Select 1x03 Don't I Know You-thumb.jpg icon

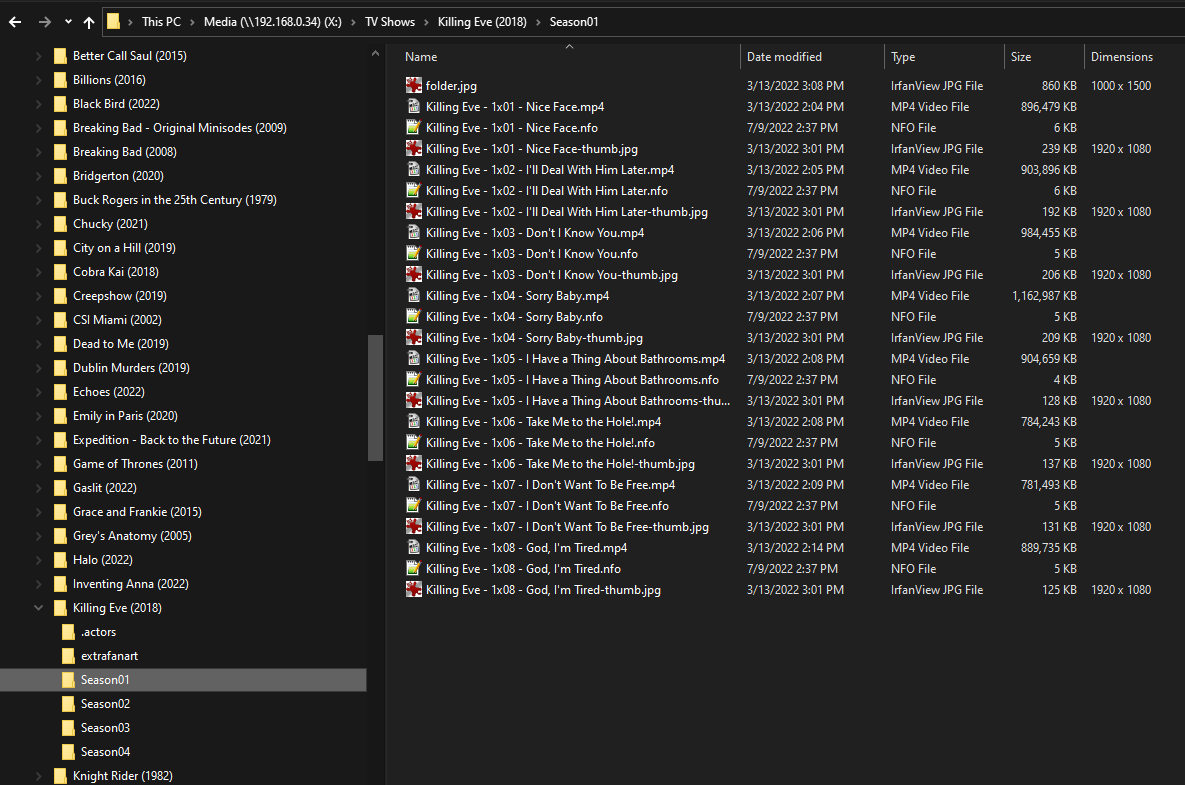point(413,274)
